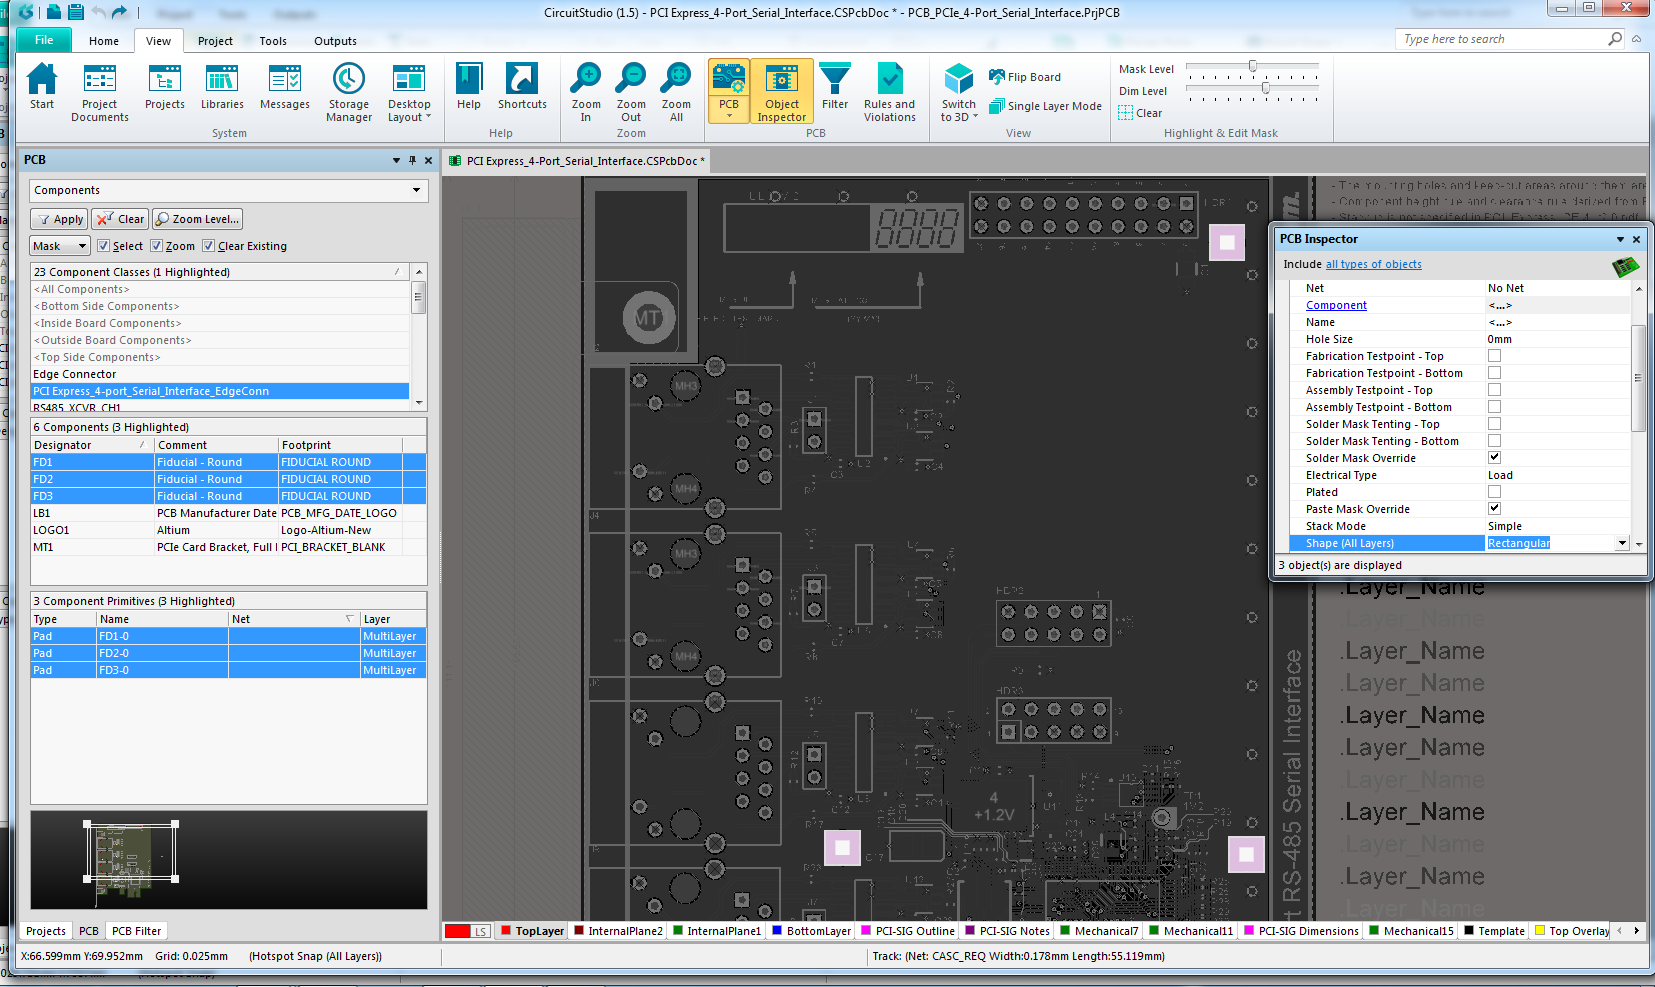The image size is (1655, 987).
Task: Open the Desktop Layout menu
Action: point(409,92)
